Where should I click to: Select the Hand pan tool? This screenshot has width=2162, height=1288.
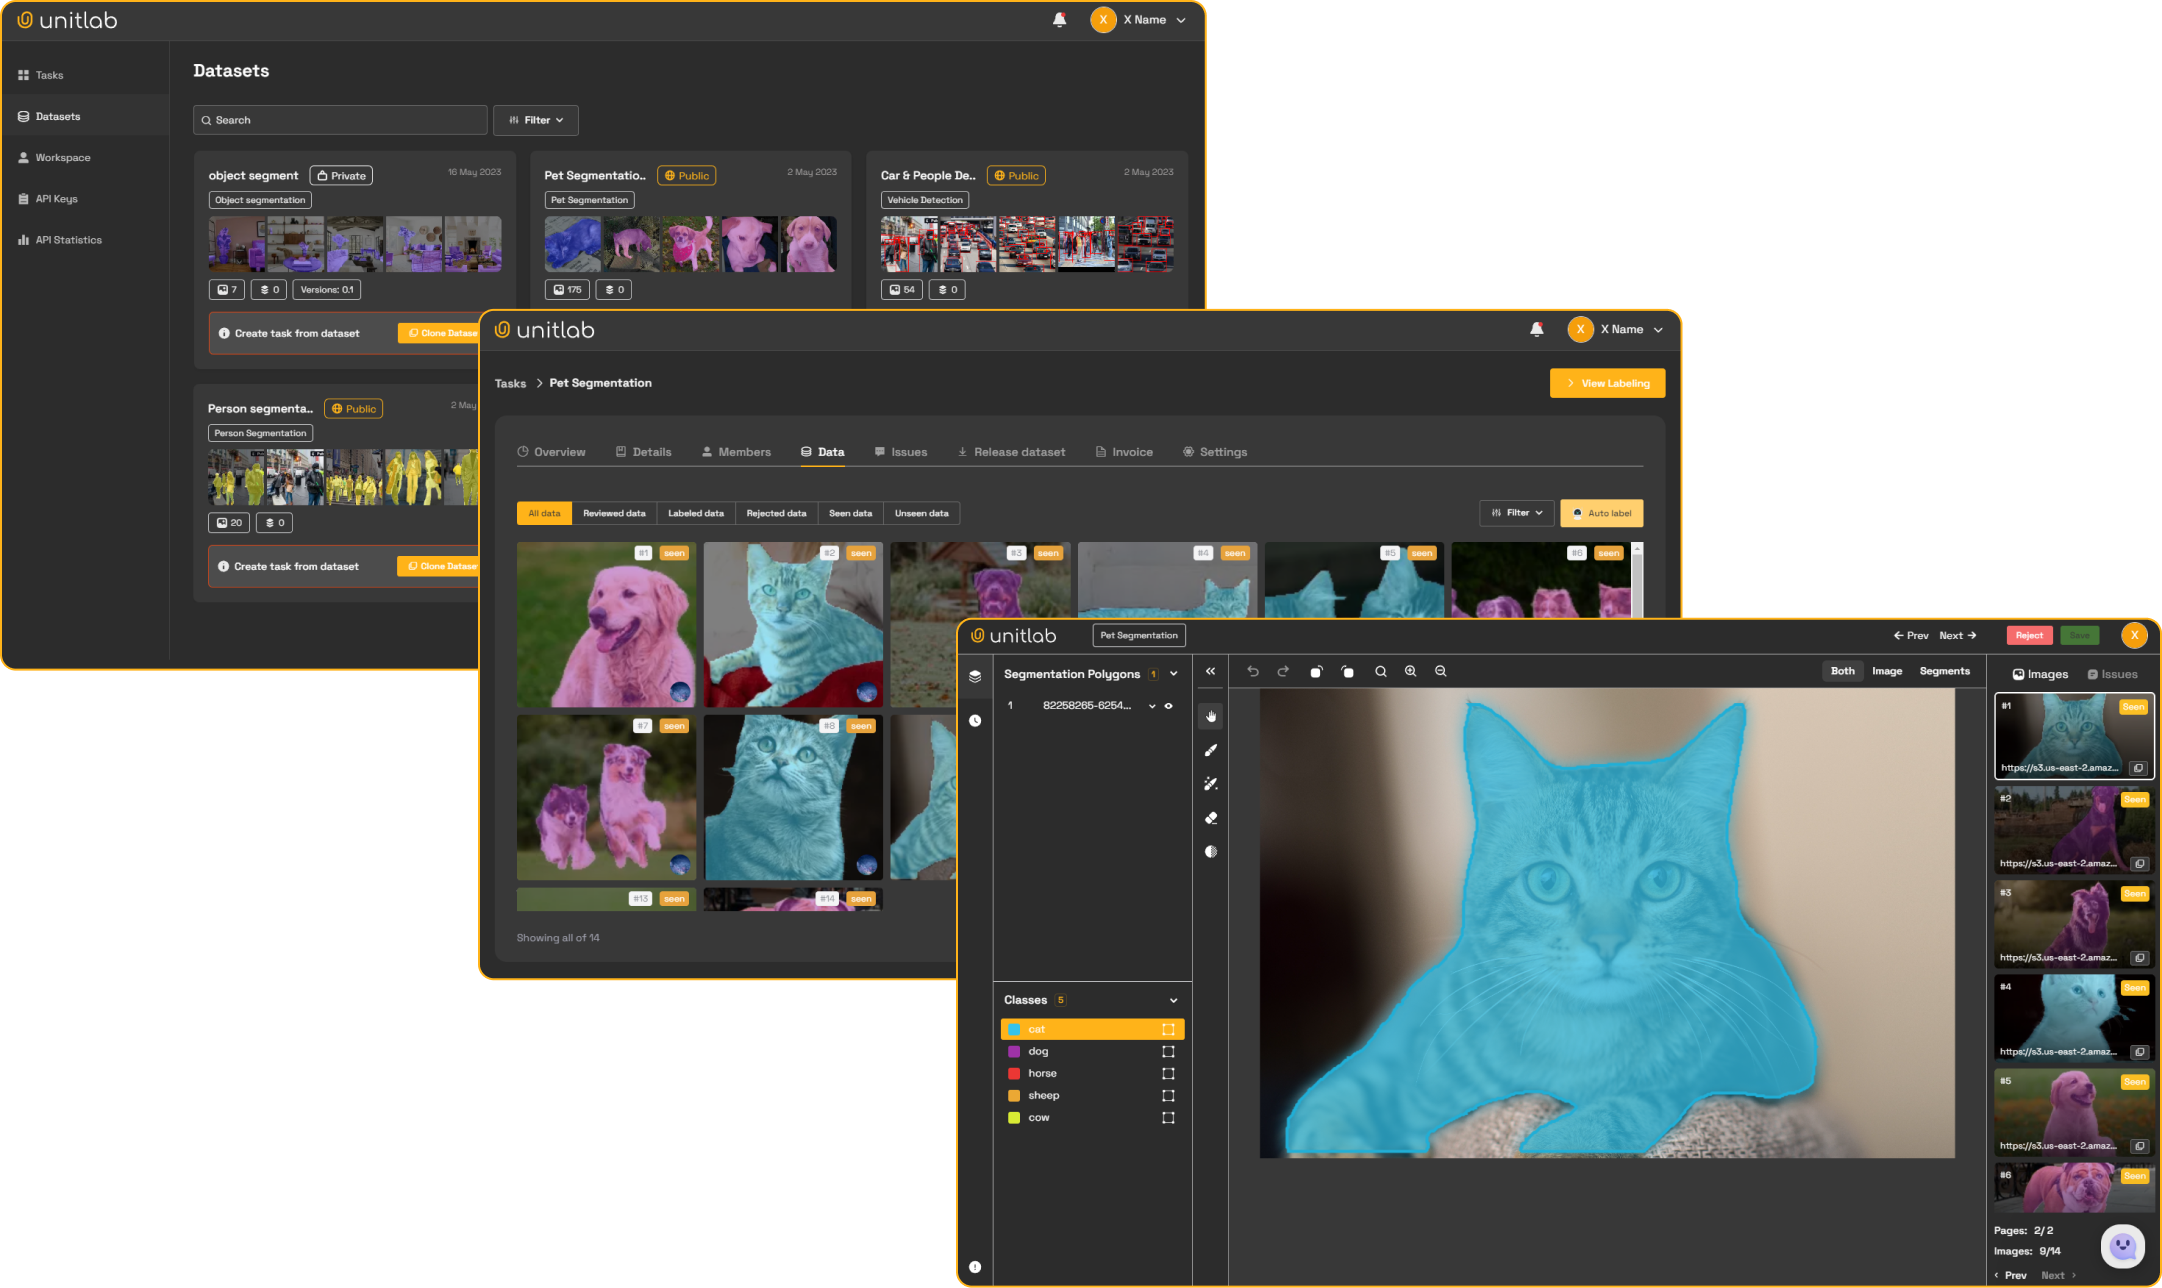[1211, 716]
